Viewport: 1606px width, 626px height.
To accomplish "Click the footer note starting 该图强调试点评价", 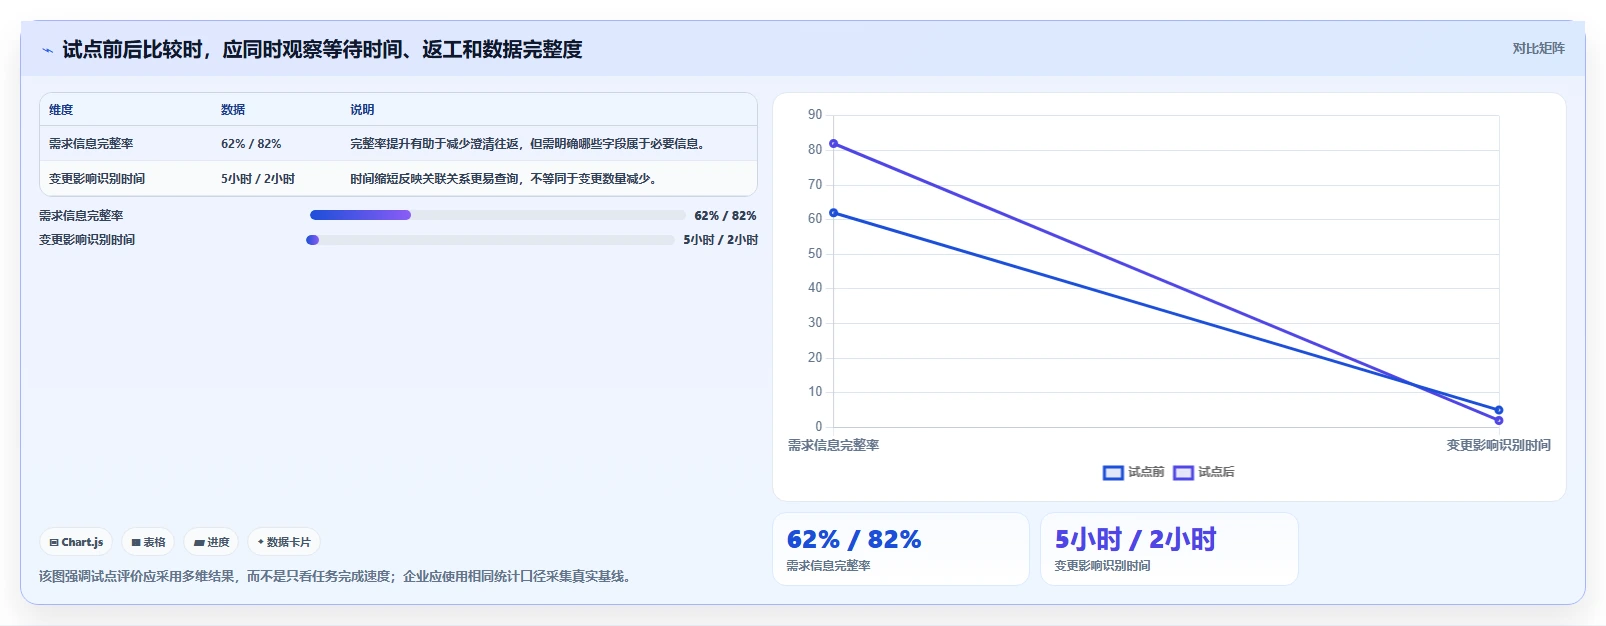I will [x=337, y=576].
